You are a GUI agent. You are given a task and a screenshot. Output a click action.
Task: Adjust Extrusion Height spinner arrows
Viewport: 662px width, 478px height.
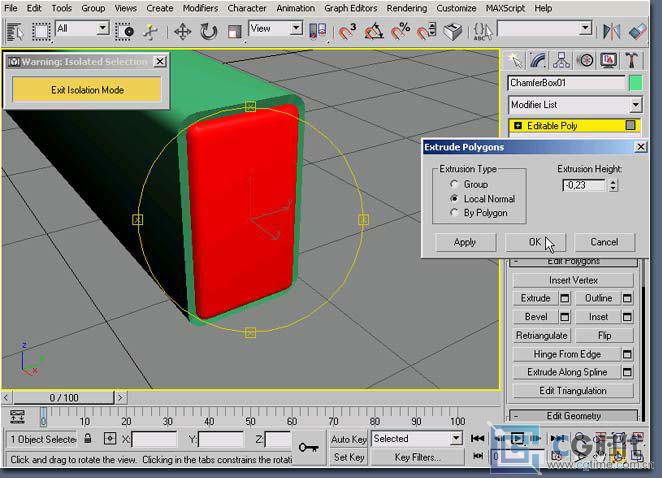tap(613, 185)
